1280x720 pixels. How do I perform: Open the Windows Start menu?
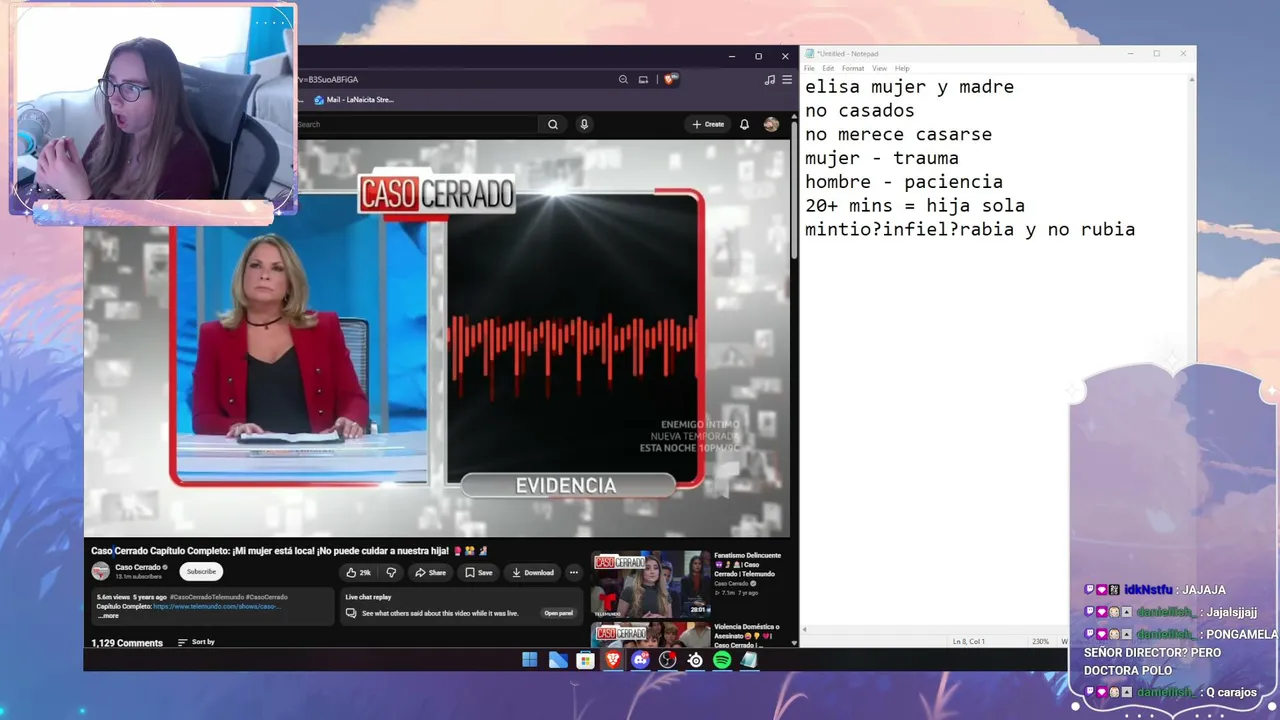[x=530, y=660]
